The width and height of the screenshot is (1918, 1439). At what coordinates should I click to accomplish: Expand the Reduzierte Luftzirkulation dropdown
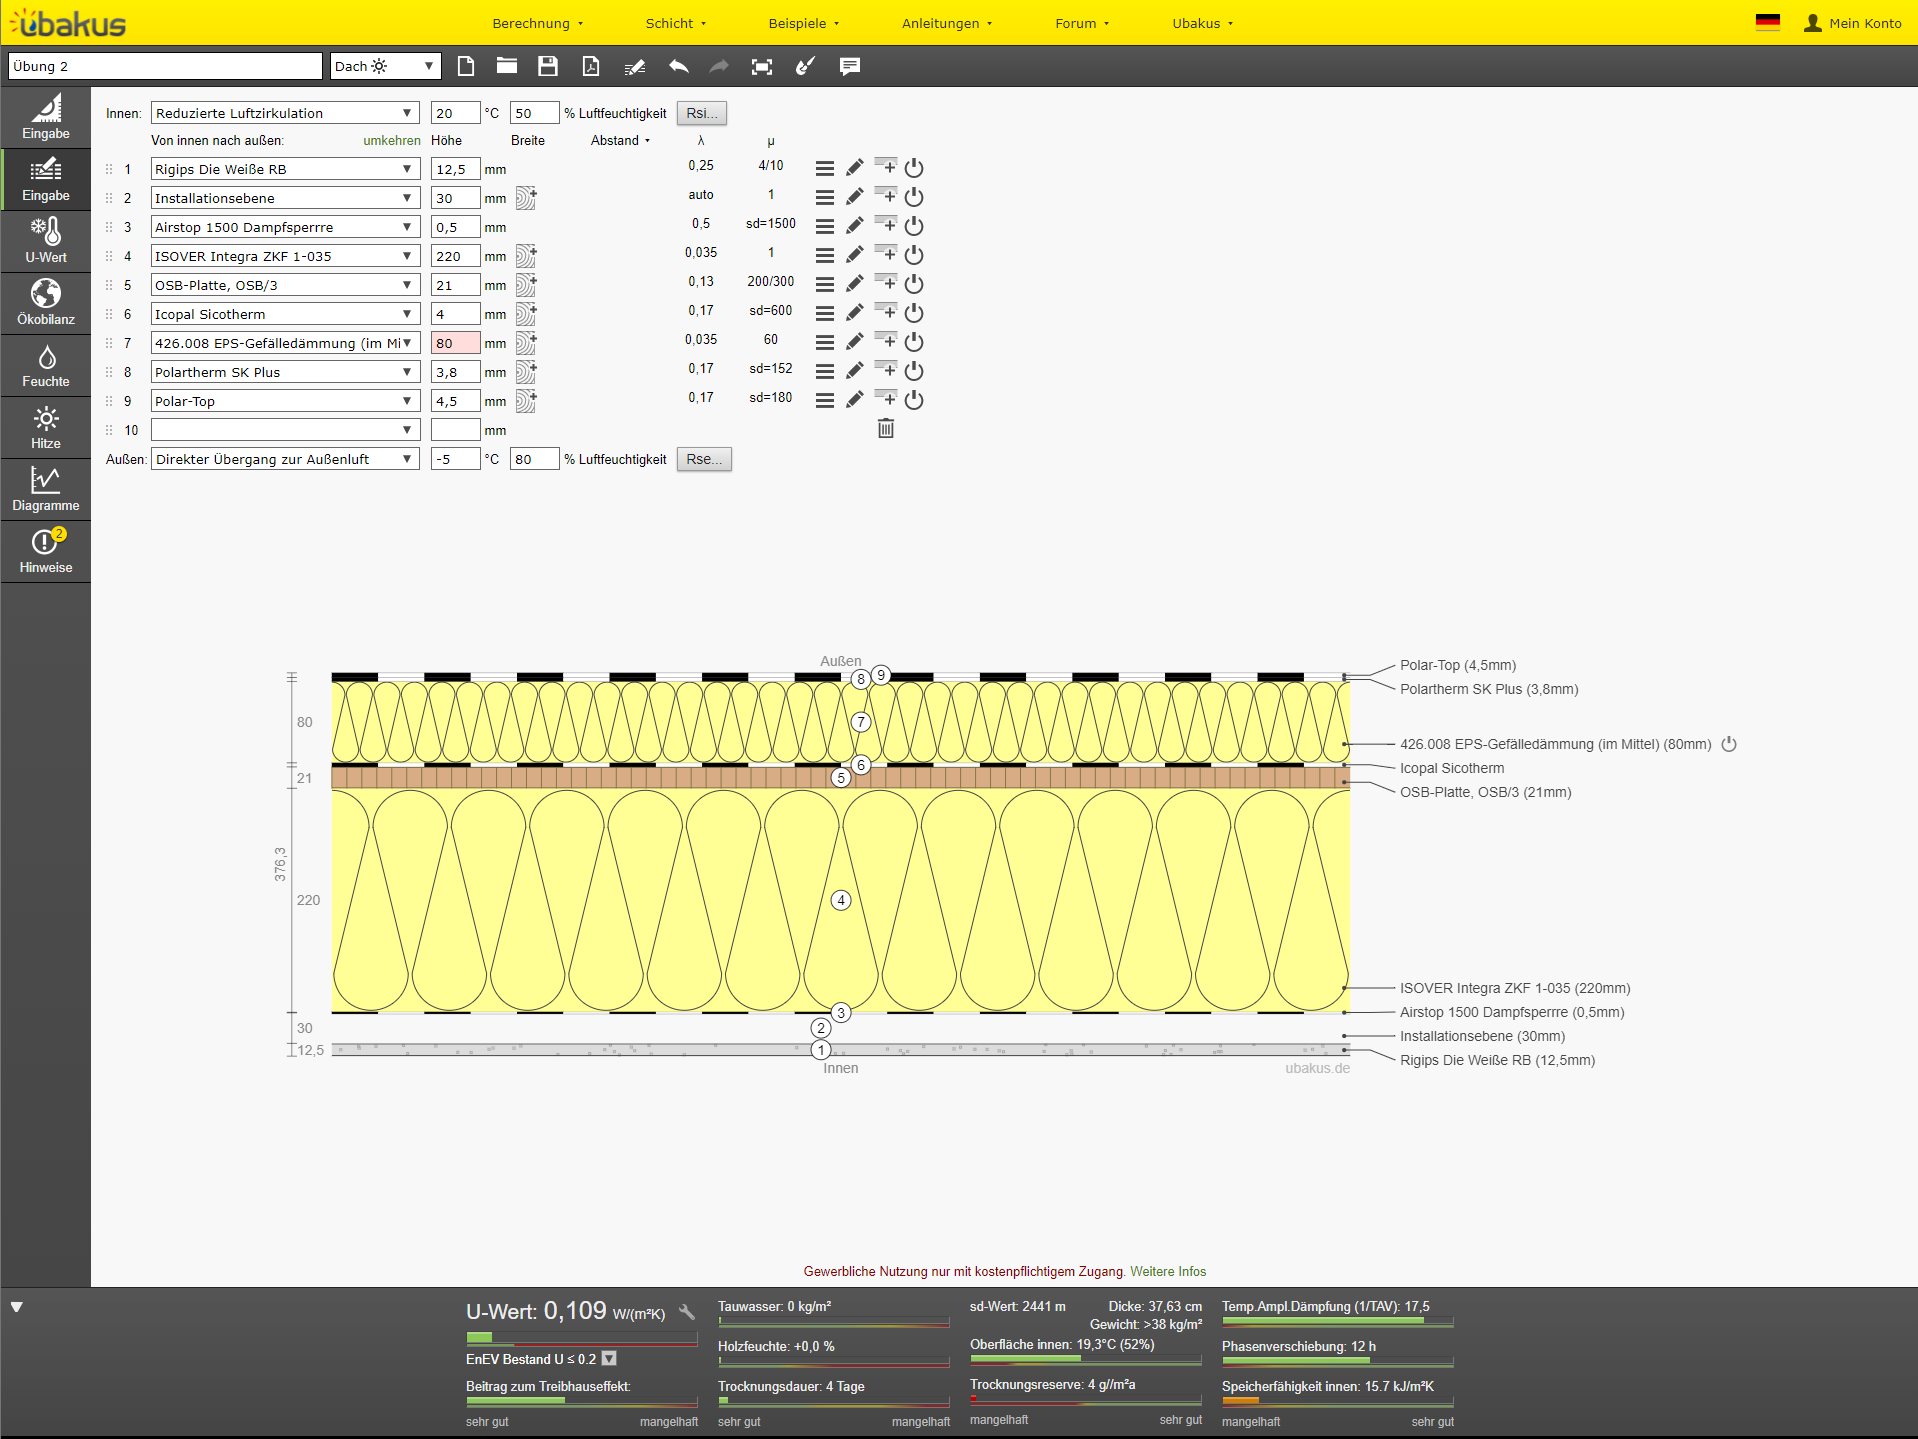(284, 114)
